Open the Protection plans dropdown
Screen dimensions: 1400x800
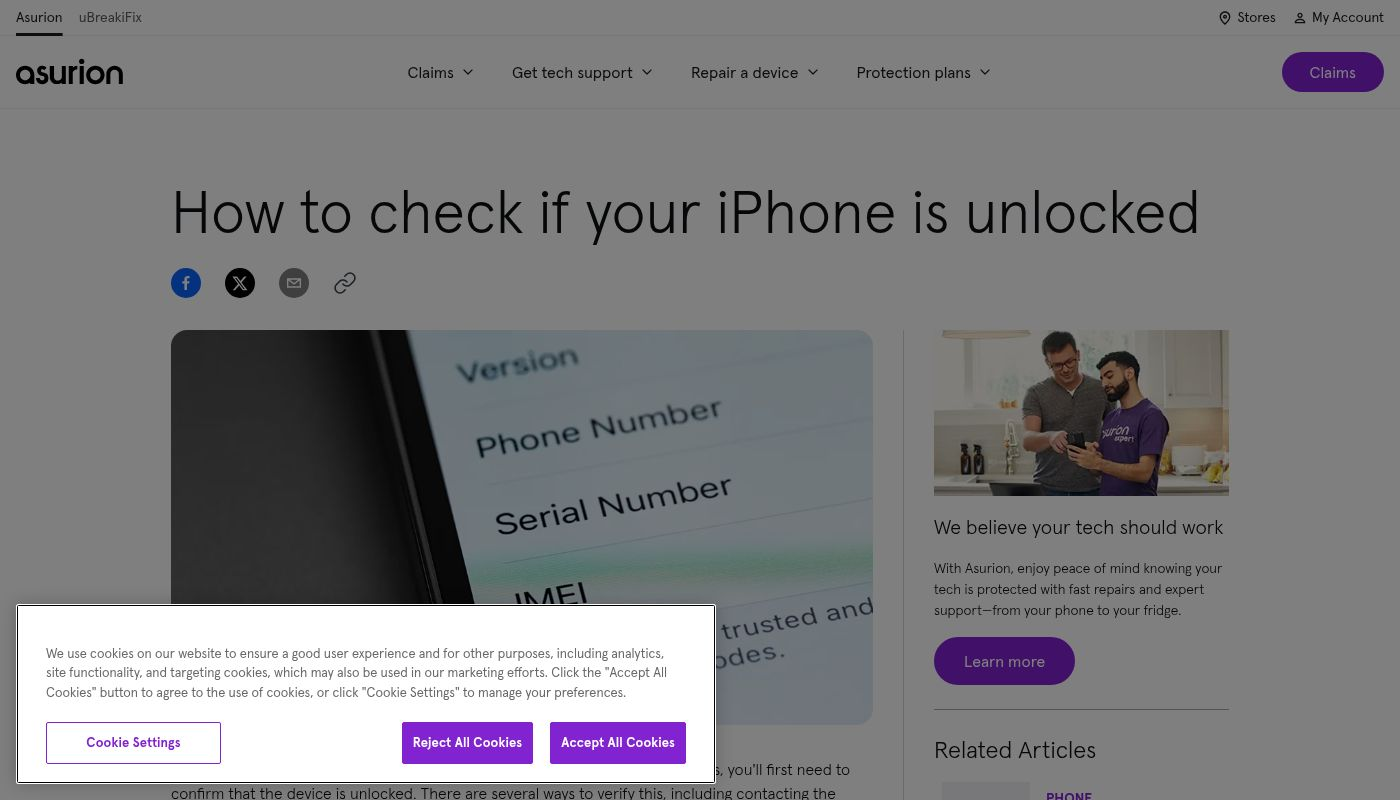tap(923, 73)
